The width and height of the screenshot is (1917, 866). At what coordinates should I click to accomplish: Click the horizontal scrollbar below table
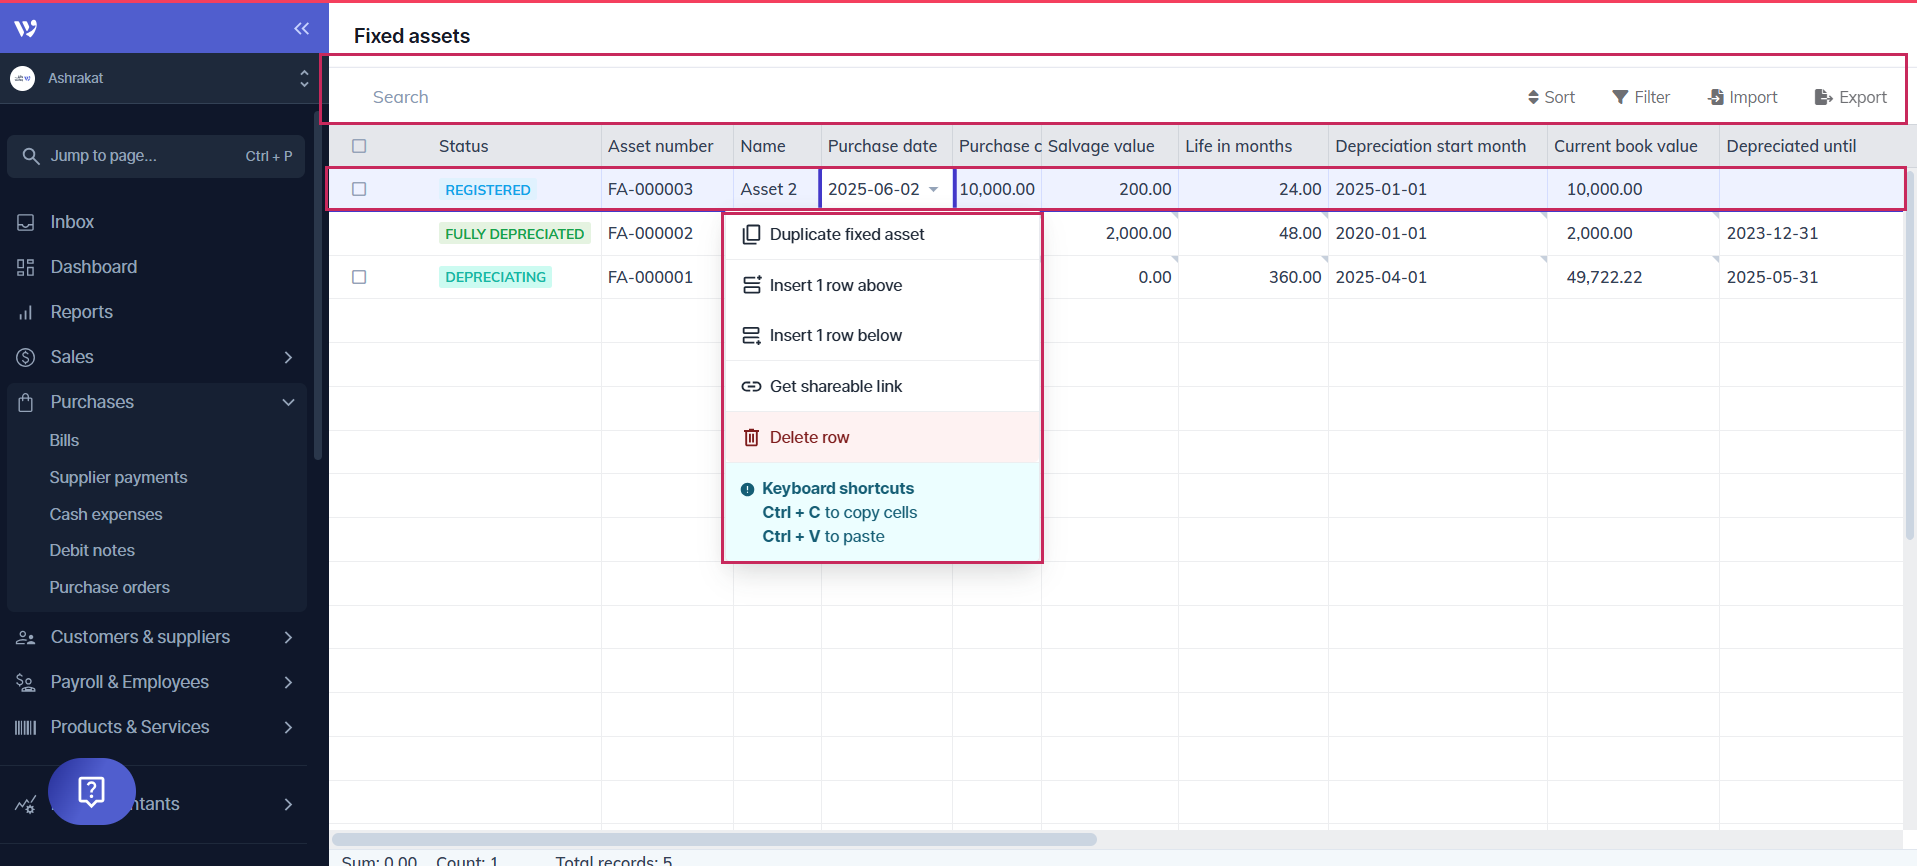click(714, 839)
